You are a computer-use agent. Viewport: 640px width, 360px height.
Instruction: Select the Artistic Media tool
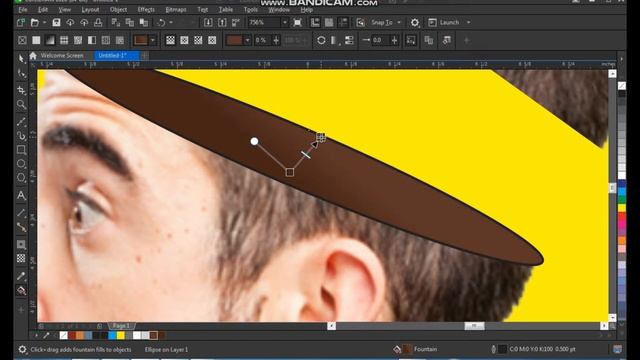(x=21, y=136)
